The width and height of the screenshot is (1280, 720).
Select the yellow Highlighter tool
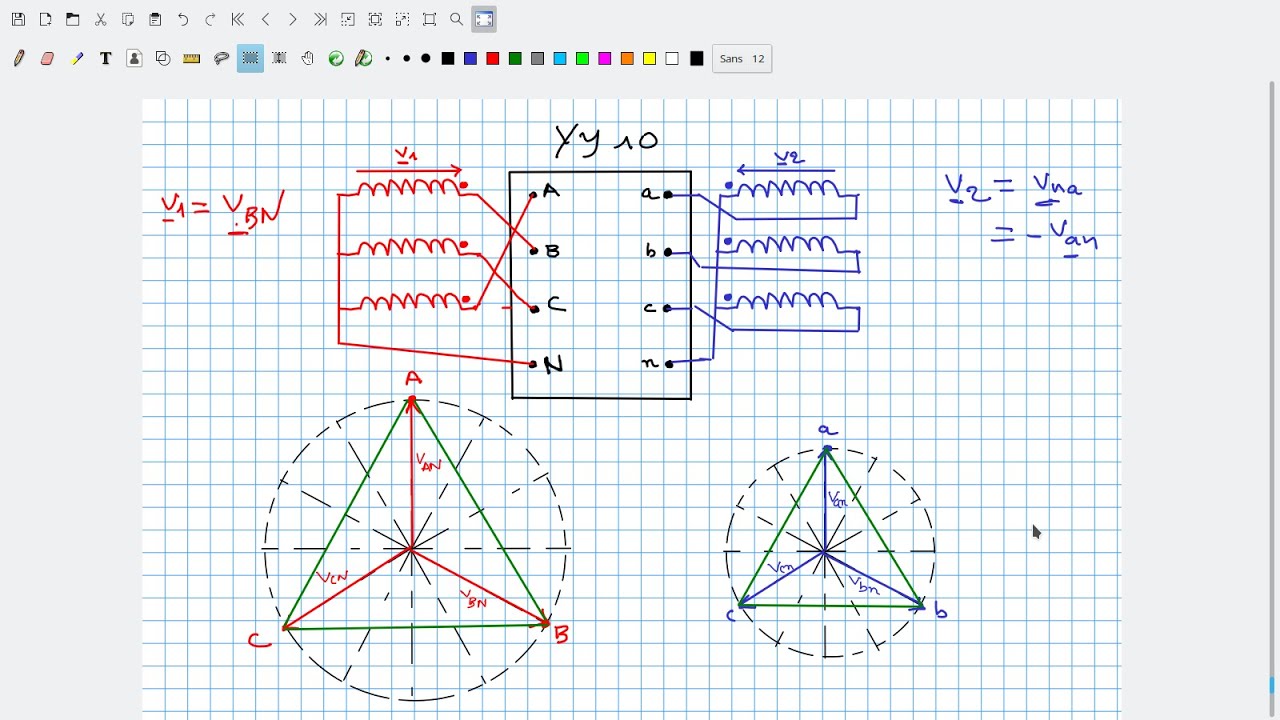pos(77,59)
